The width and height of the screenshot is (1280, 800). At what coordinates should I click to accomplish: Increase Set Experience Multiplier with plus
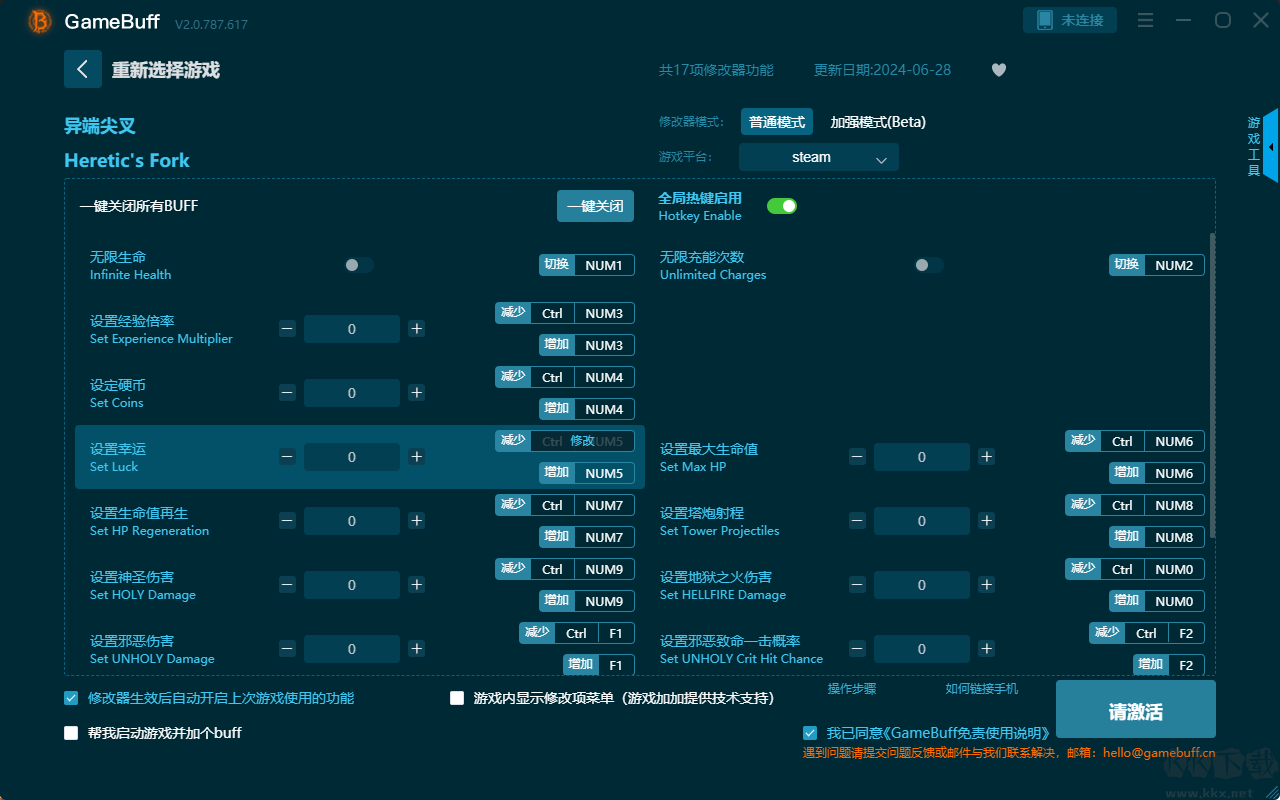click(417, 329)
